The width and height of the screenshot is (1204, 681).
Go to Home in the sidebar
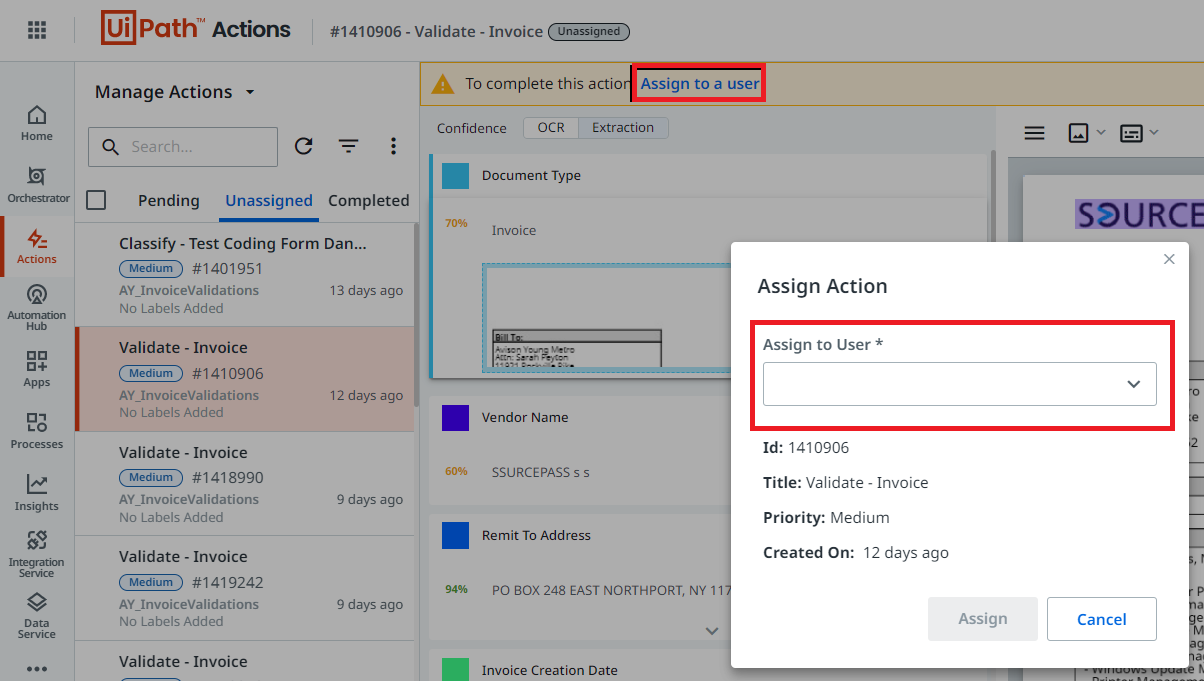coord(37,123)
